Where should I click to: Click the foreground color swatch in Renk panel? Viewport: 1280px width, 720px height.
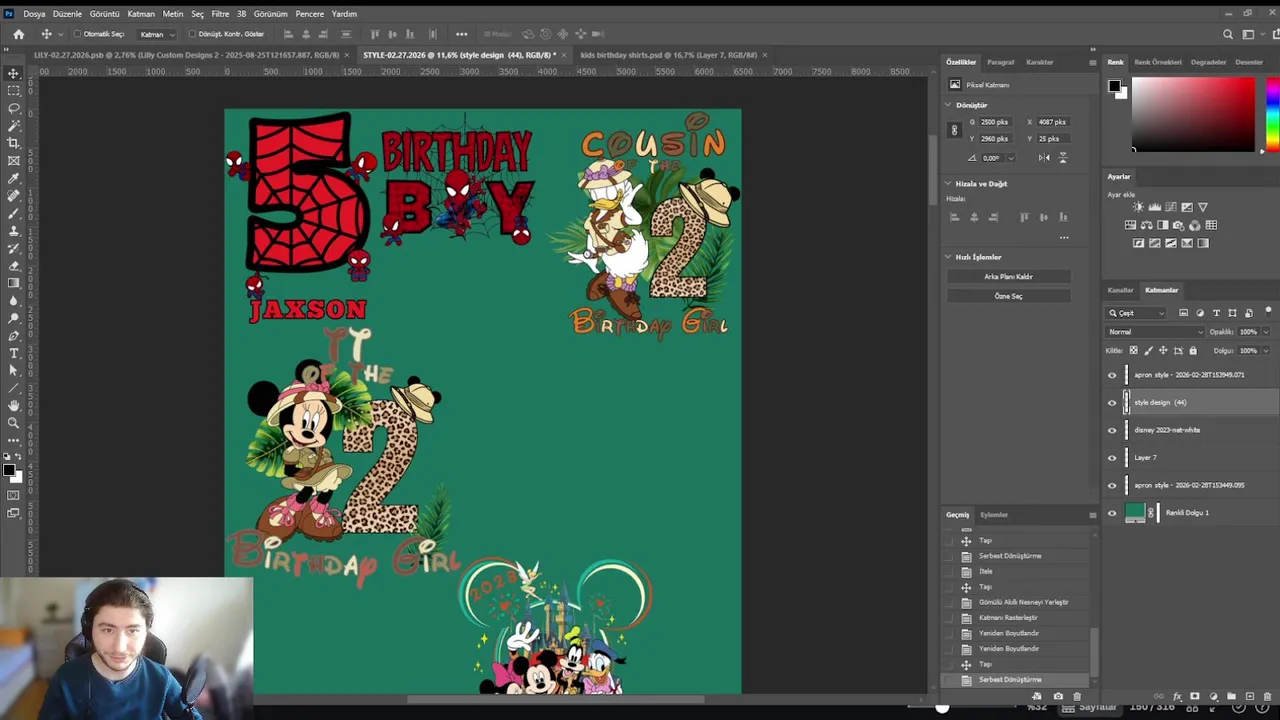(x=1114, y=86)
